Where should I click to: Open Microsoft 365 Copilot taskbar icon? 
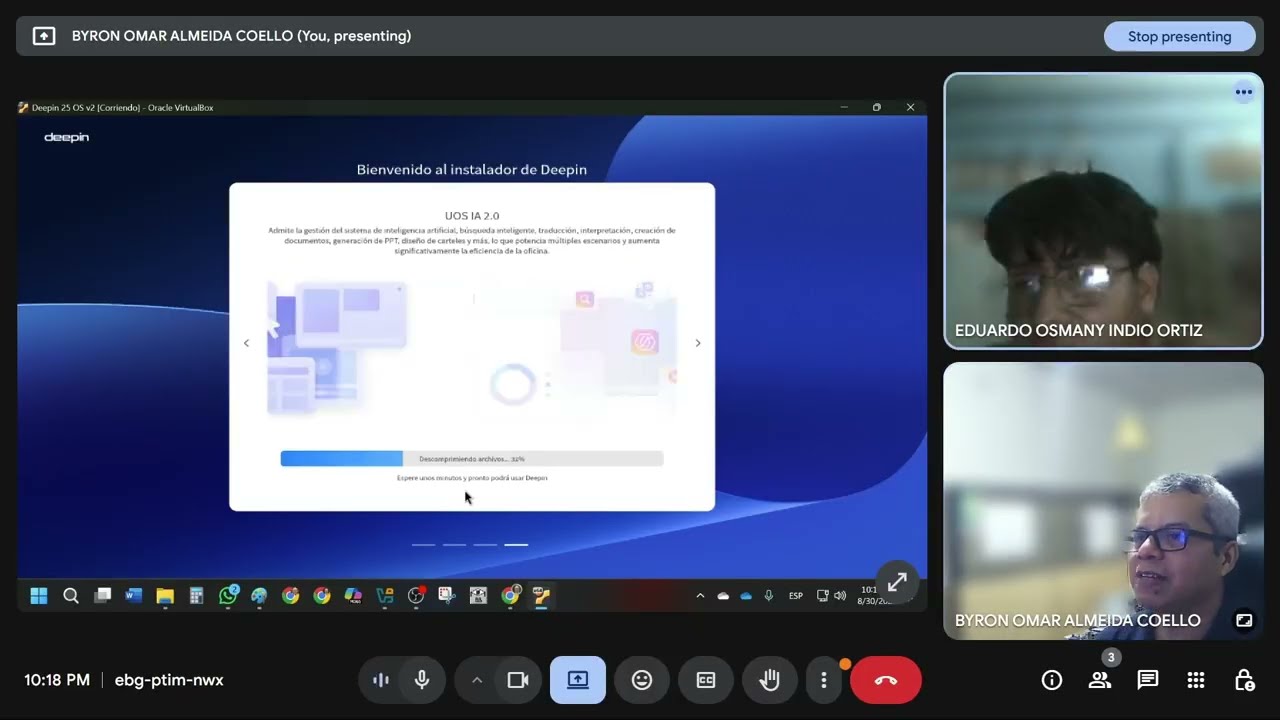coord(353,596)
